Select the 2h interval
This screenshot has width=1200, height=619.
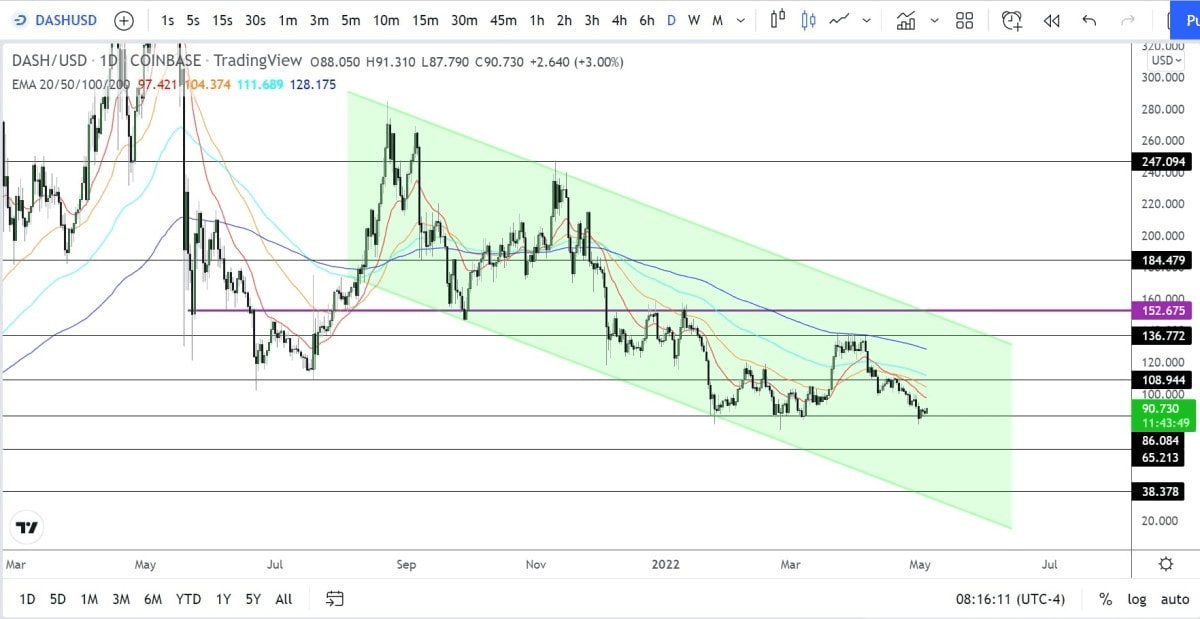point(564,20)
